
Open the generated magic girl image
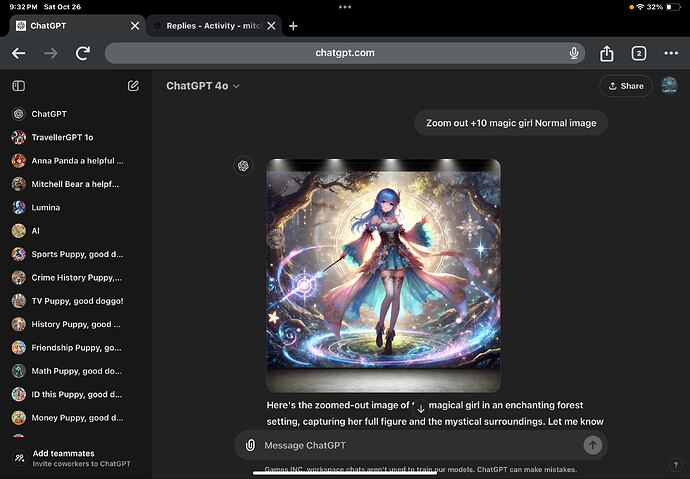tap(383, 275)
